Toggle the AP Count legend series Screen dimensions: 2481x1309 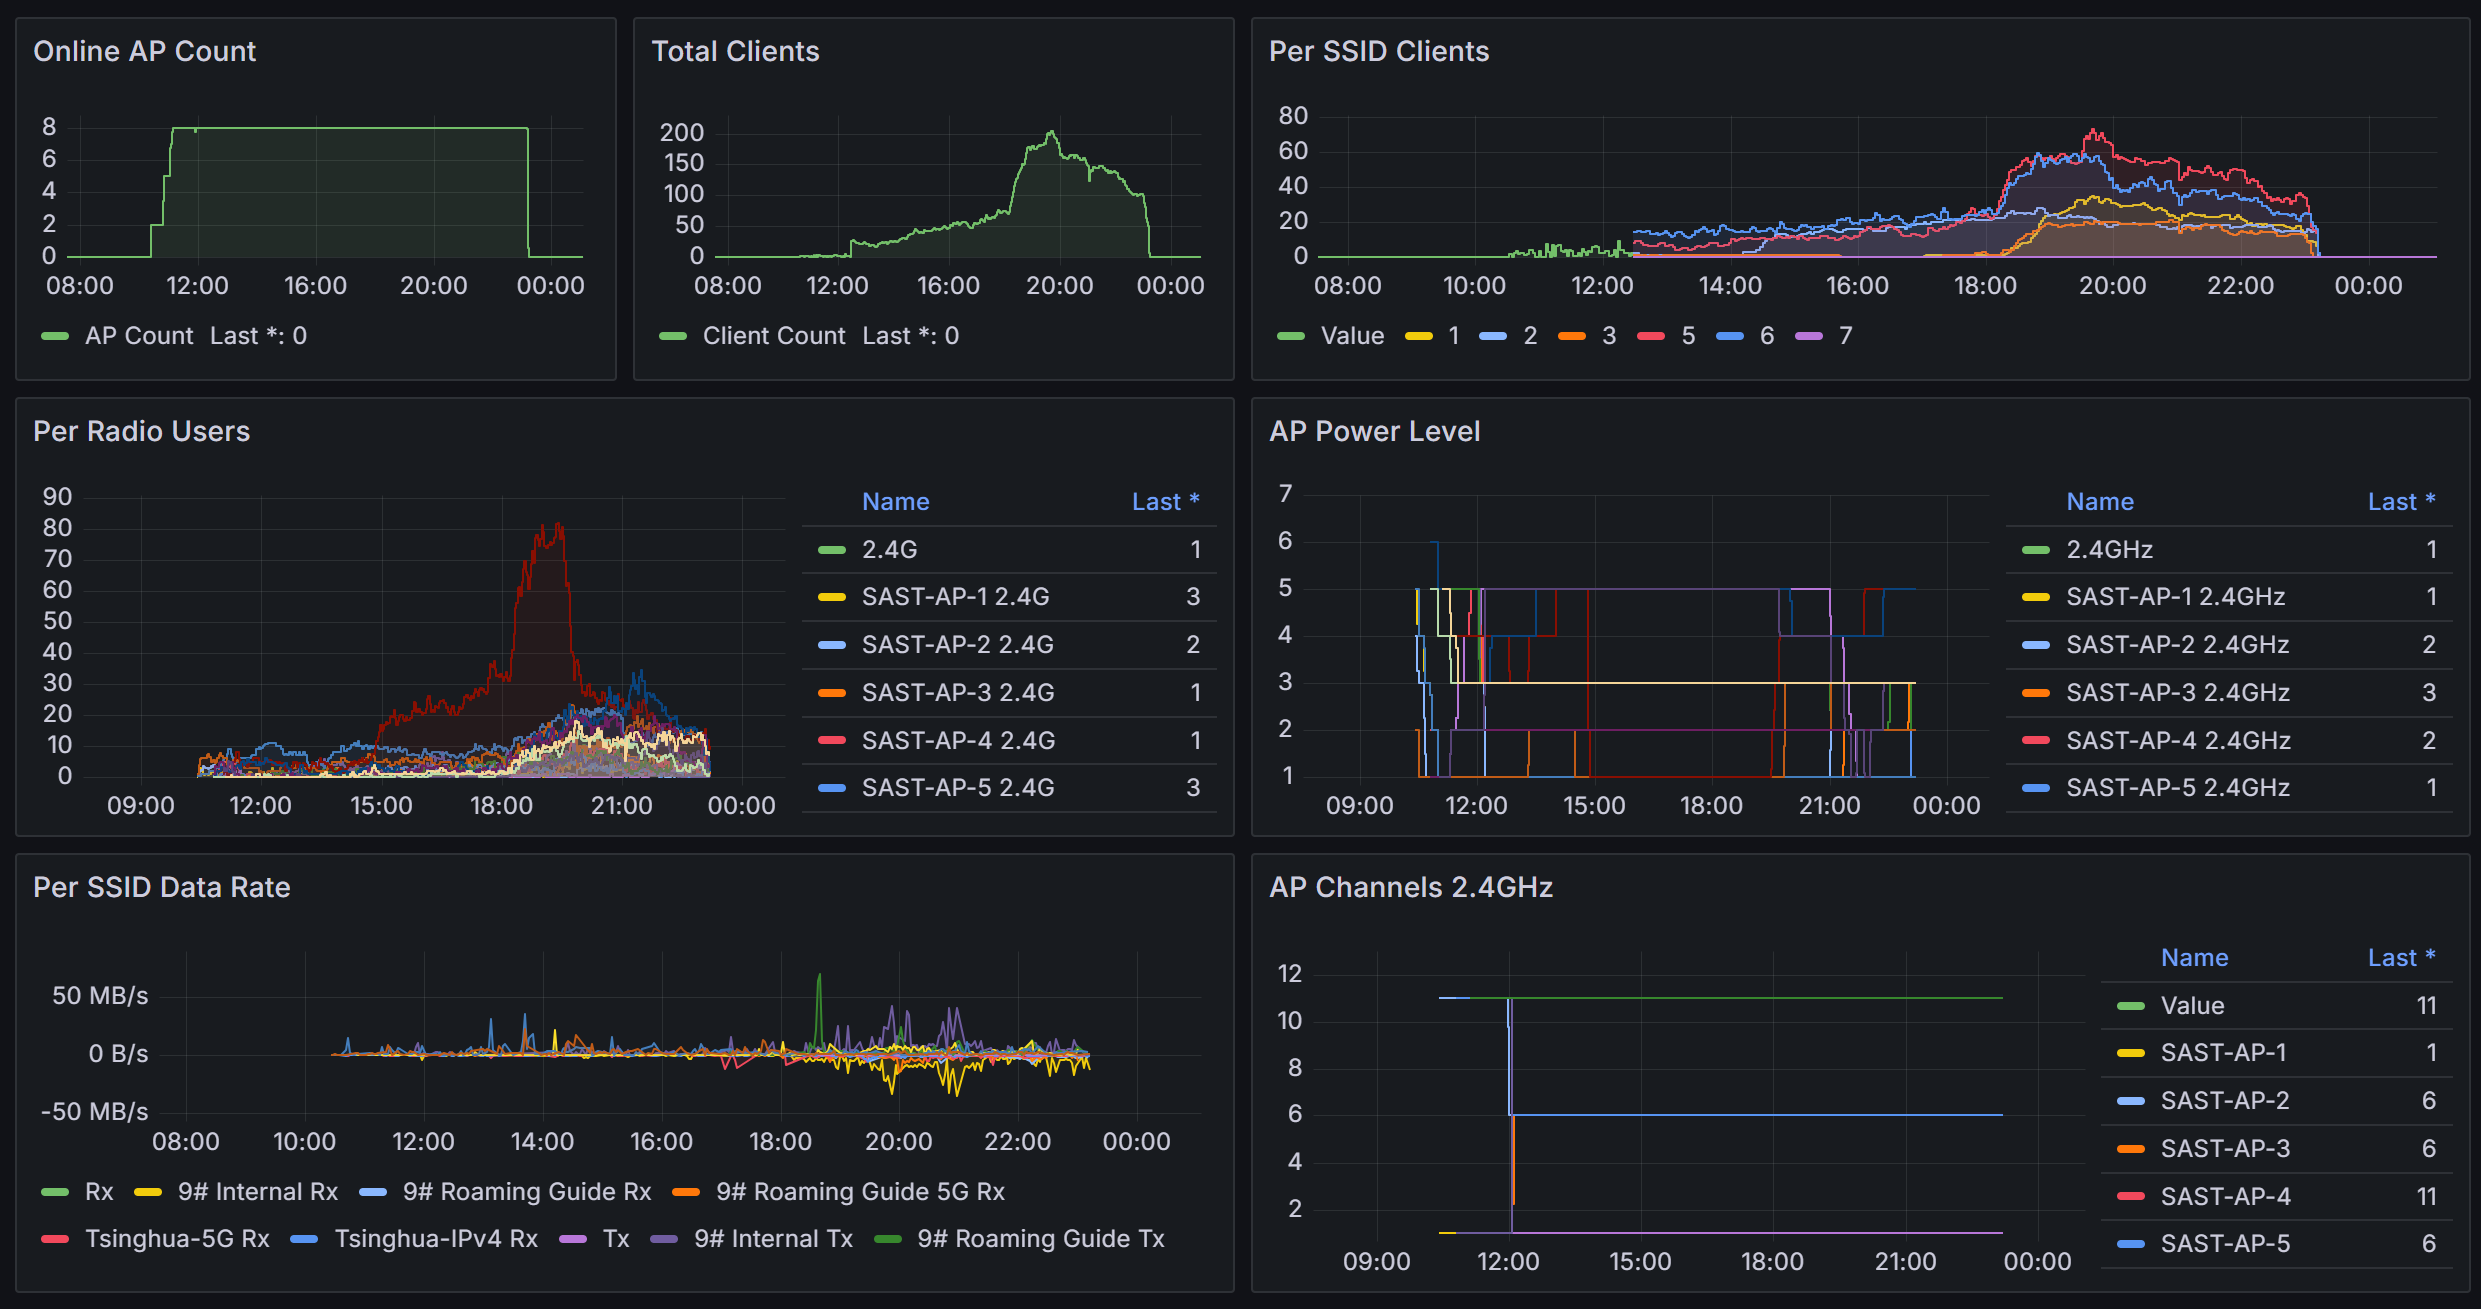pos(139,336)
